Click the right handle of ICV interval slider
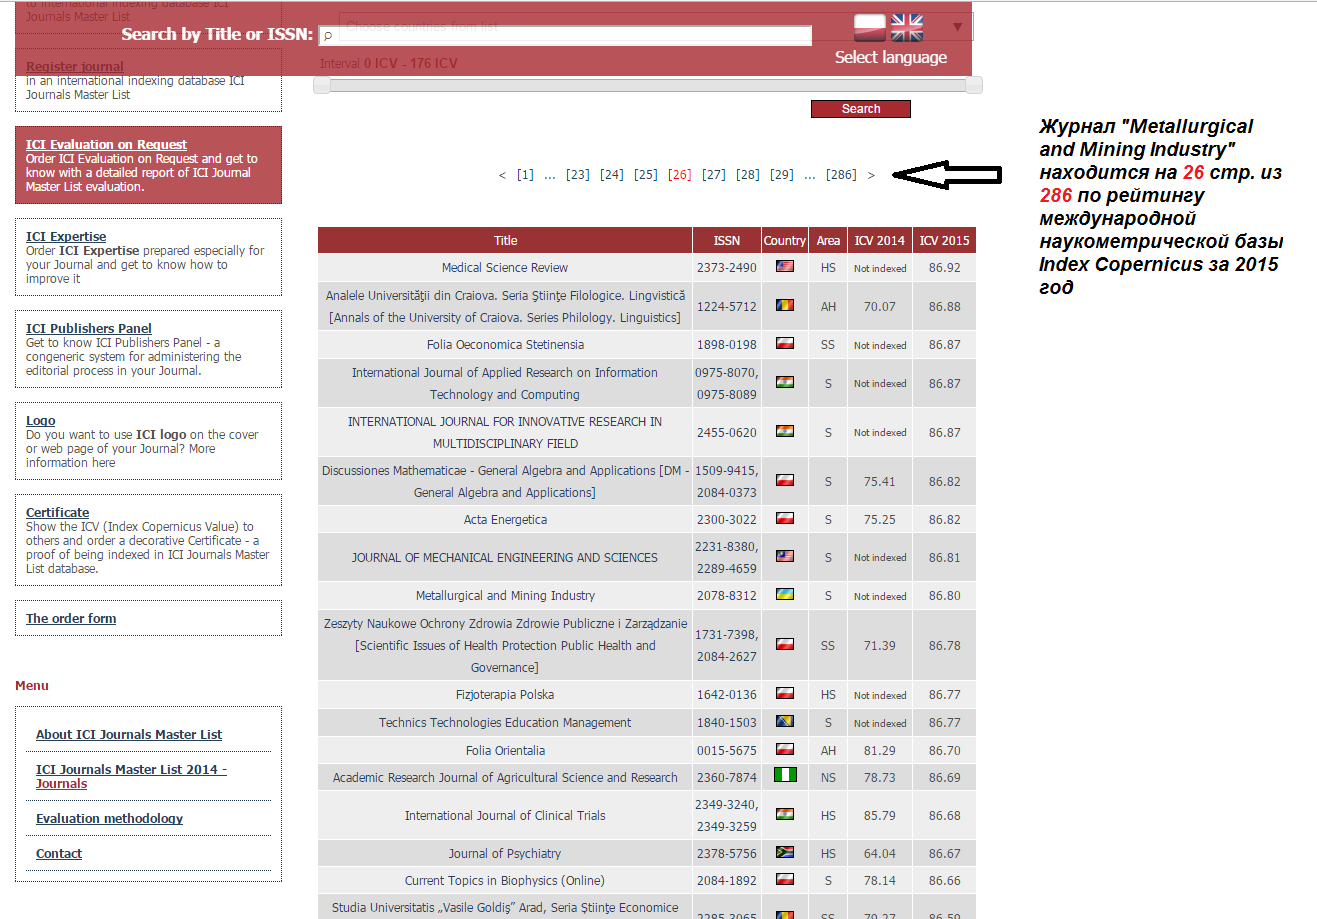Image resolution: width=1317 pixels, height=919 pixels. (974, 85)
